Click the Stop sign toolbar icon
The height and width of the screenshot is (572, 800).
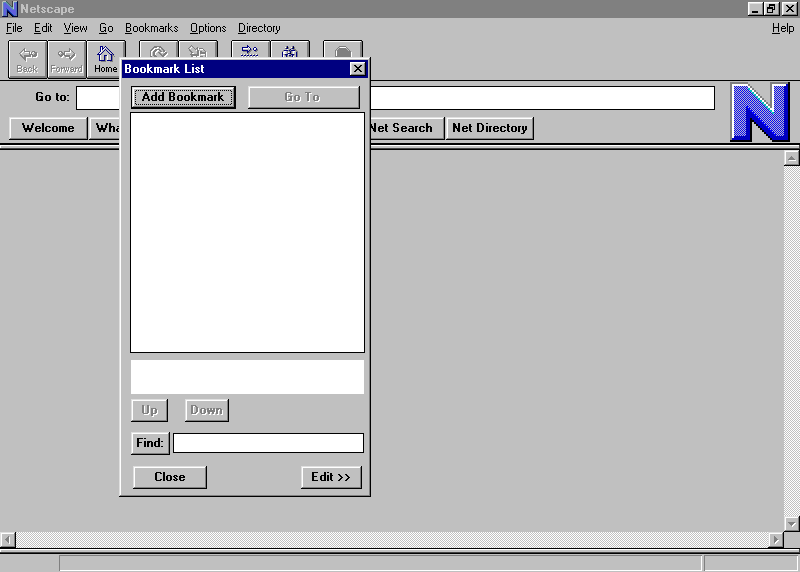point(343,49)
